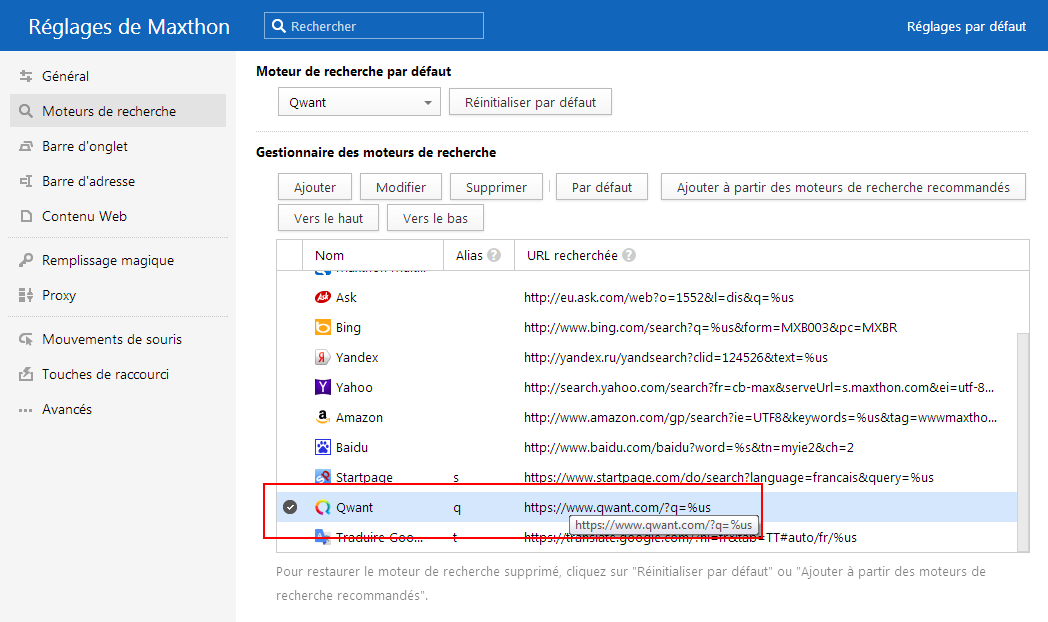Click the Ajouter button
The height and width of the screenshot is (622, 1048).
tap(315, 187)
